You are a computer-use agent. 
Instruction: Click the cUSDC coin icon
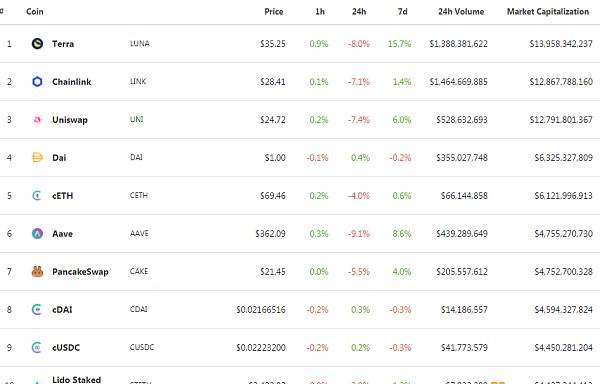[37, 347]
